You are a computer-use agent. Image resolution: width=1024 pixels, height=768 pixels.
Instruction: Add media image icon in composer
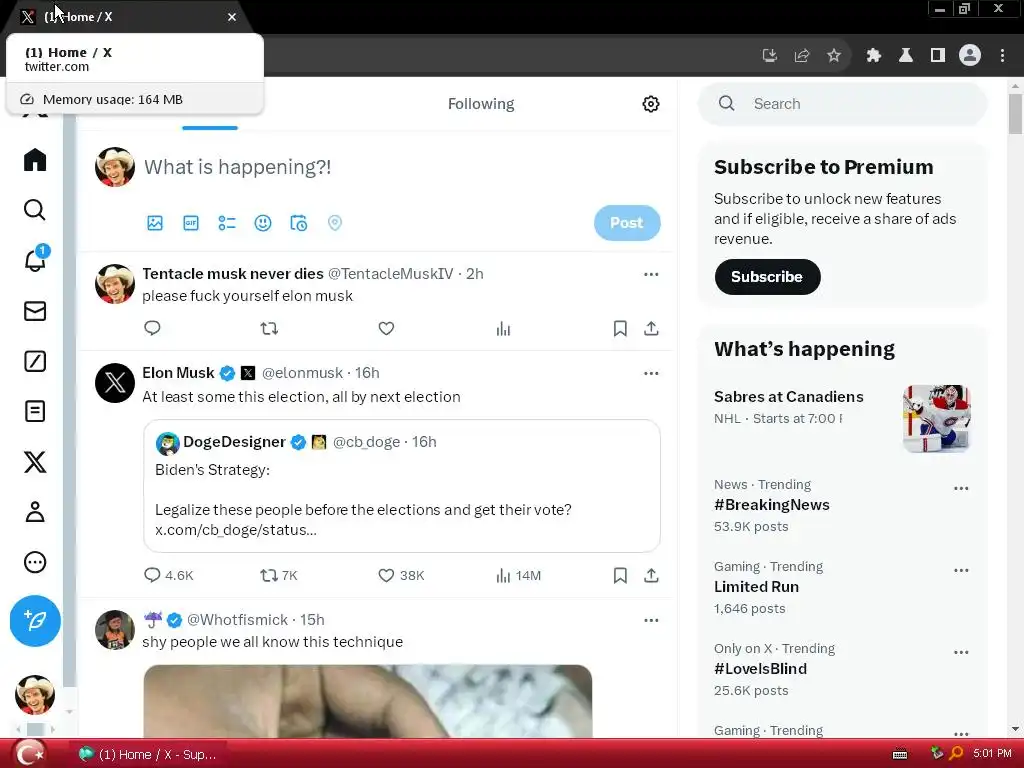[x=155, y=223]
